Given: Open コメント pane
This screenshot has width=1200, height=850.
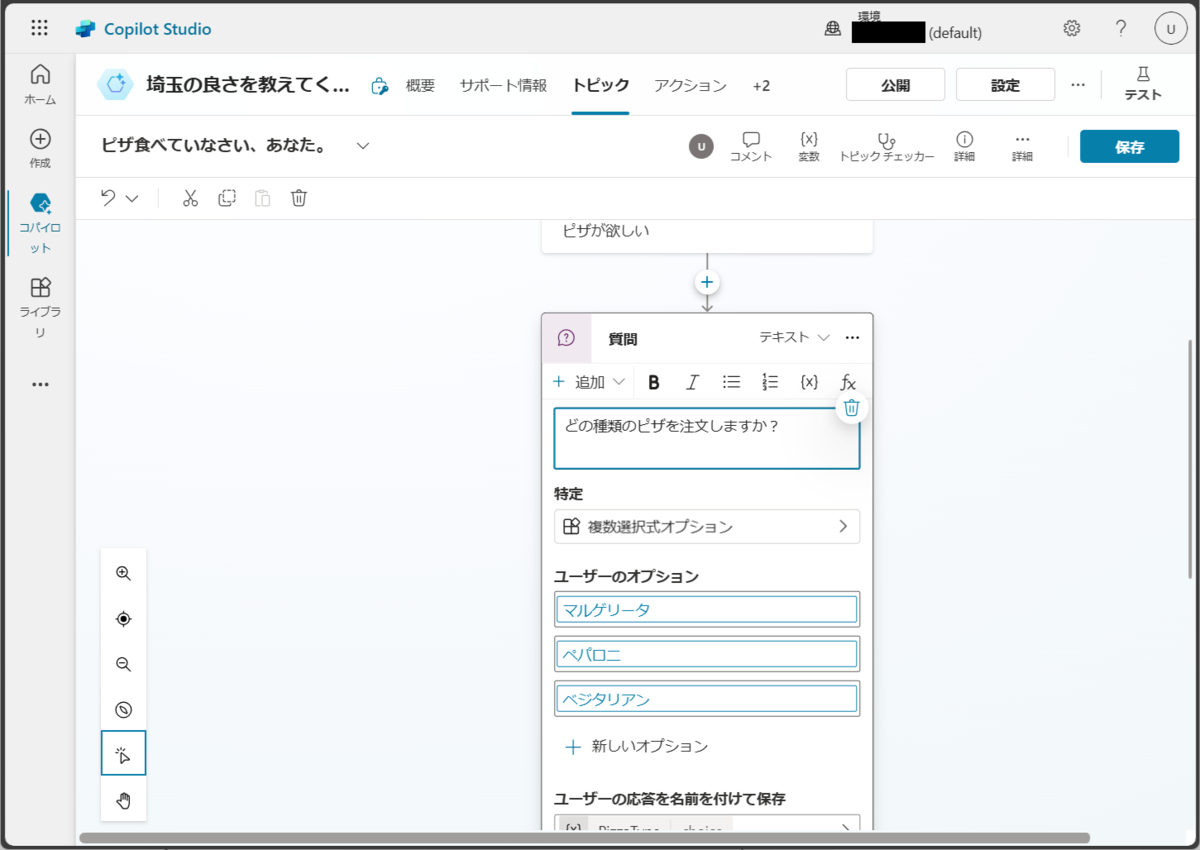Looking at the screenshot, I should pos(751,146).
